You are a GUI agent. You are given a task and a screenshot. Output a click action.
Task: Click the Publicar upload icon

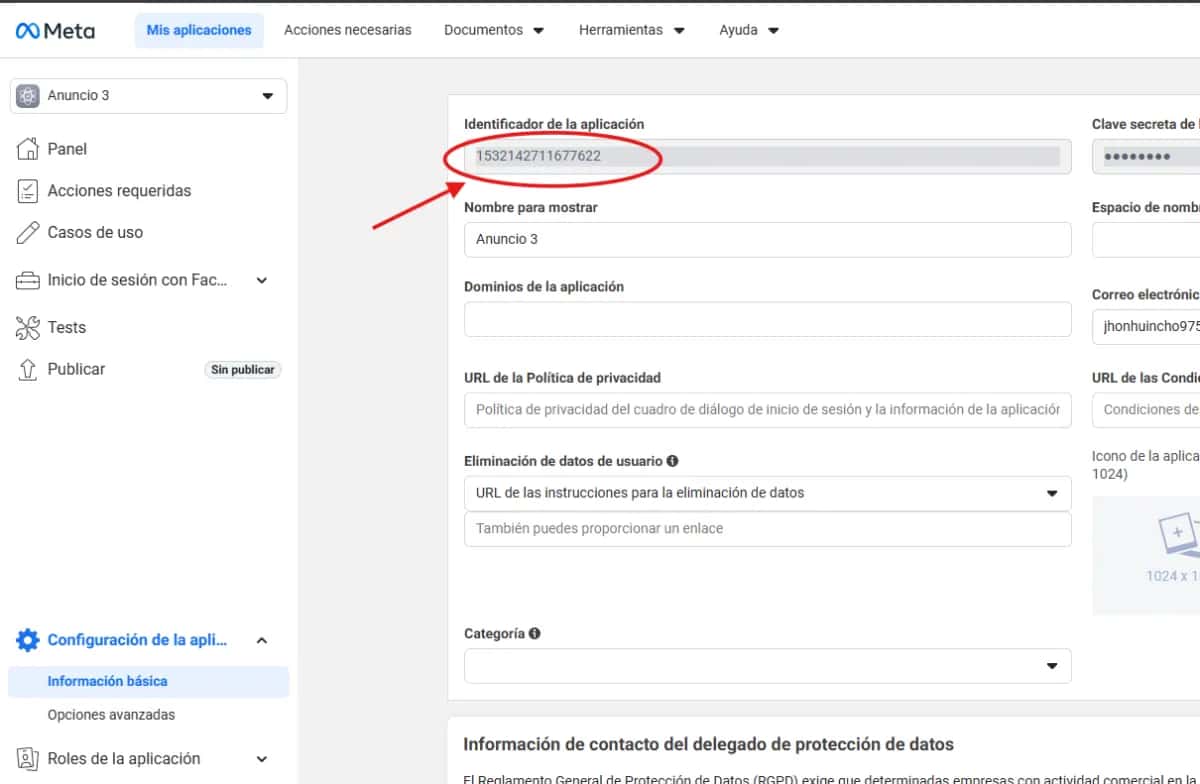(x=28, y=369)
